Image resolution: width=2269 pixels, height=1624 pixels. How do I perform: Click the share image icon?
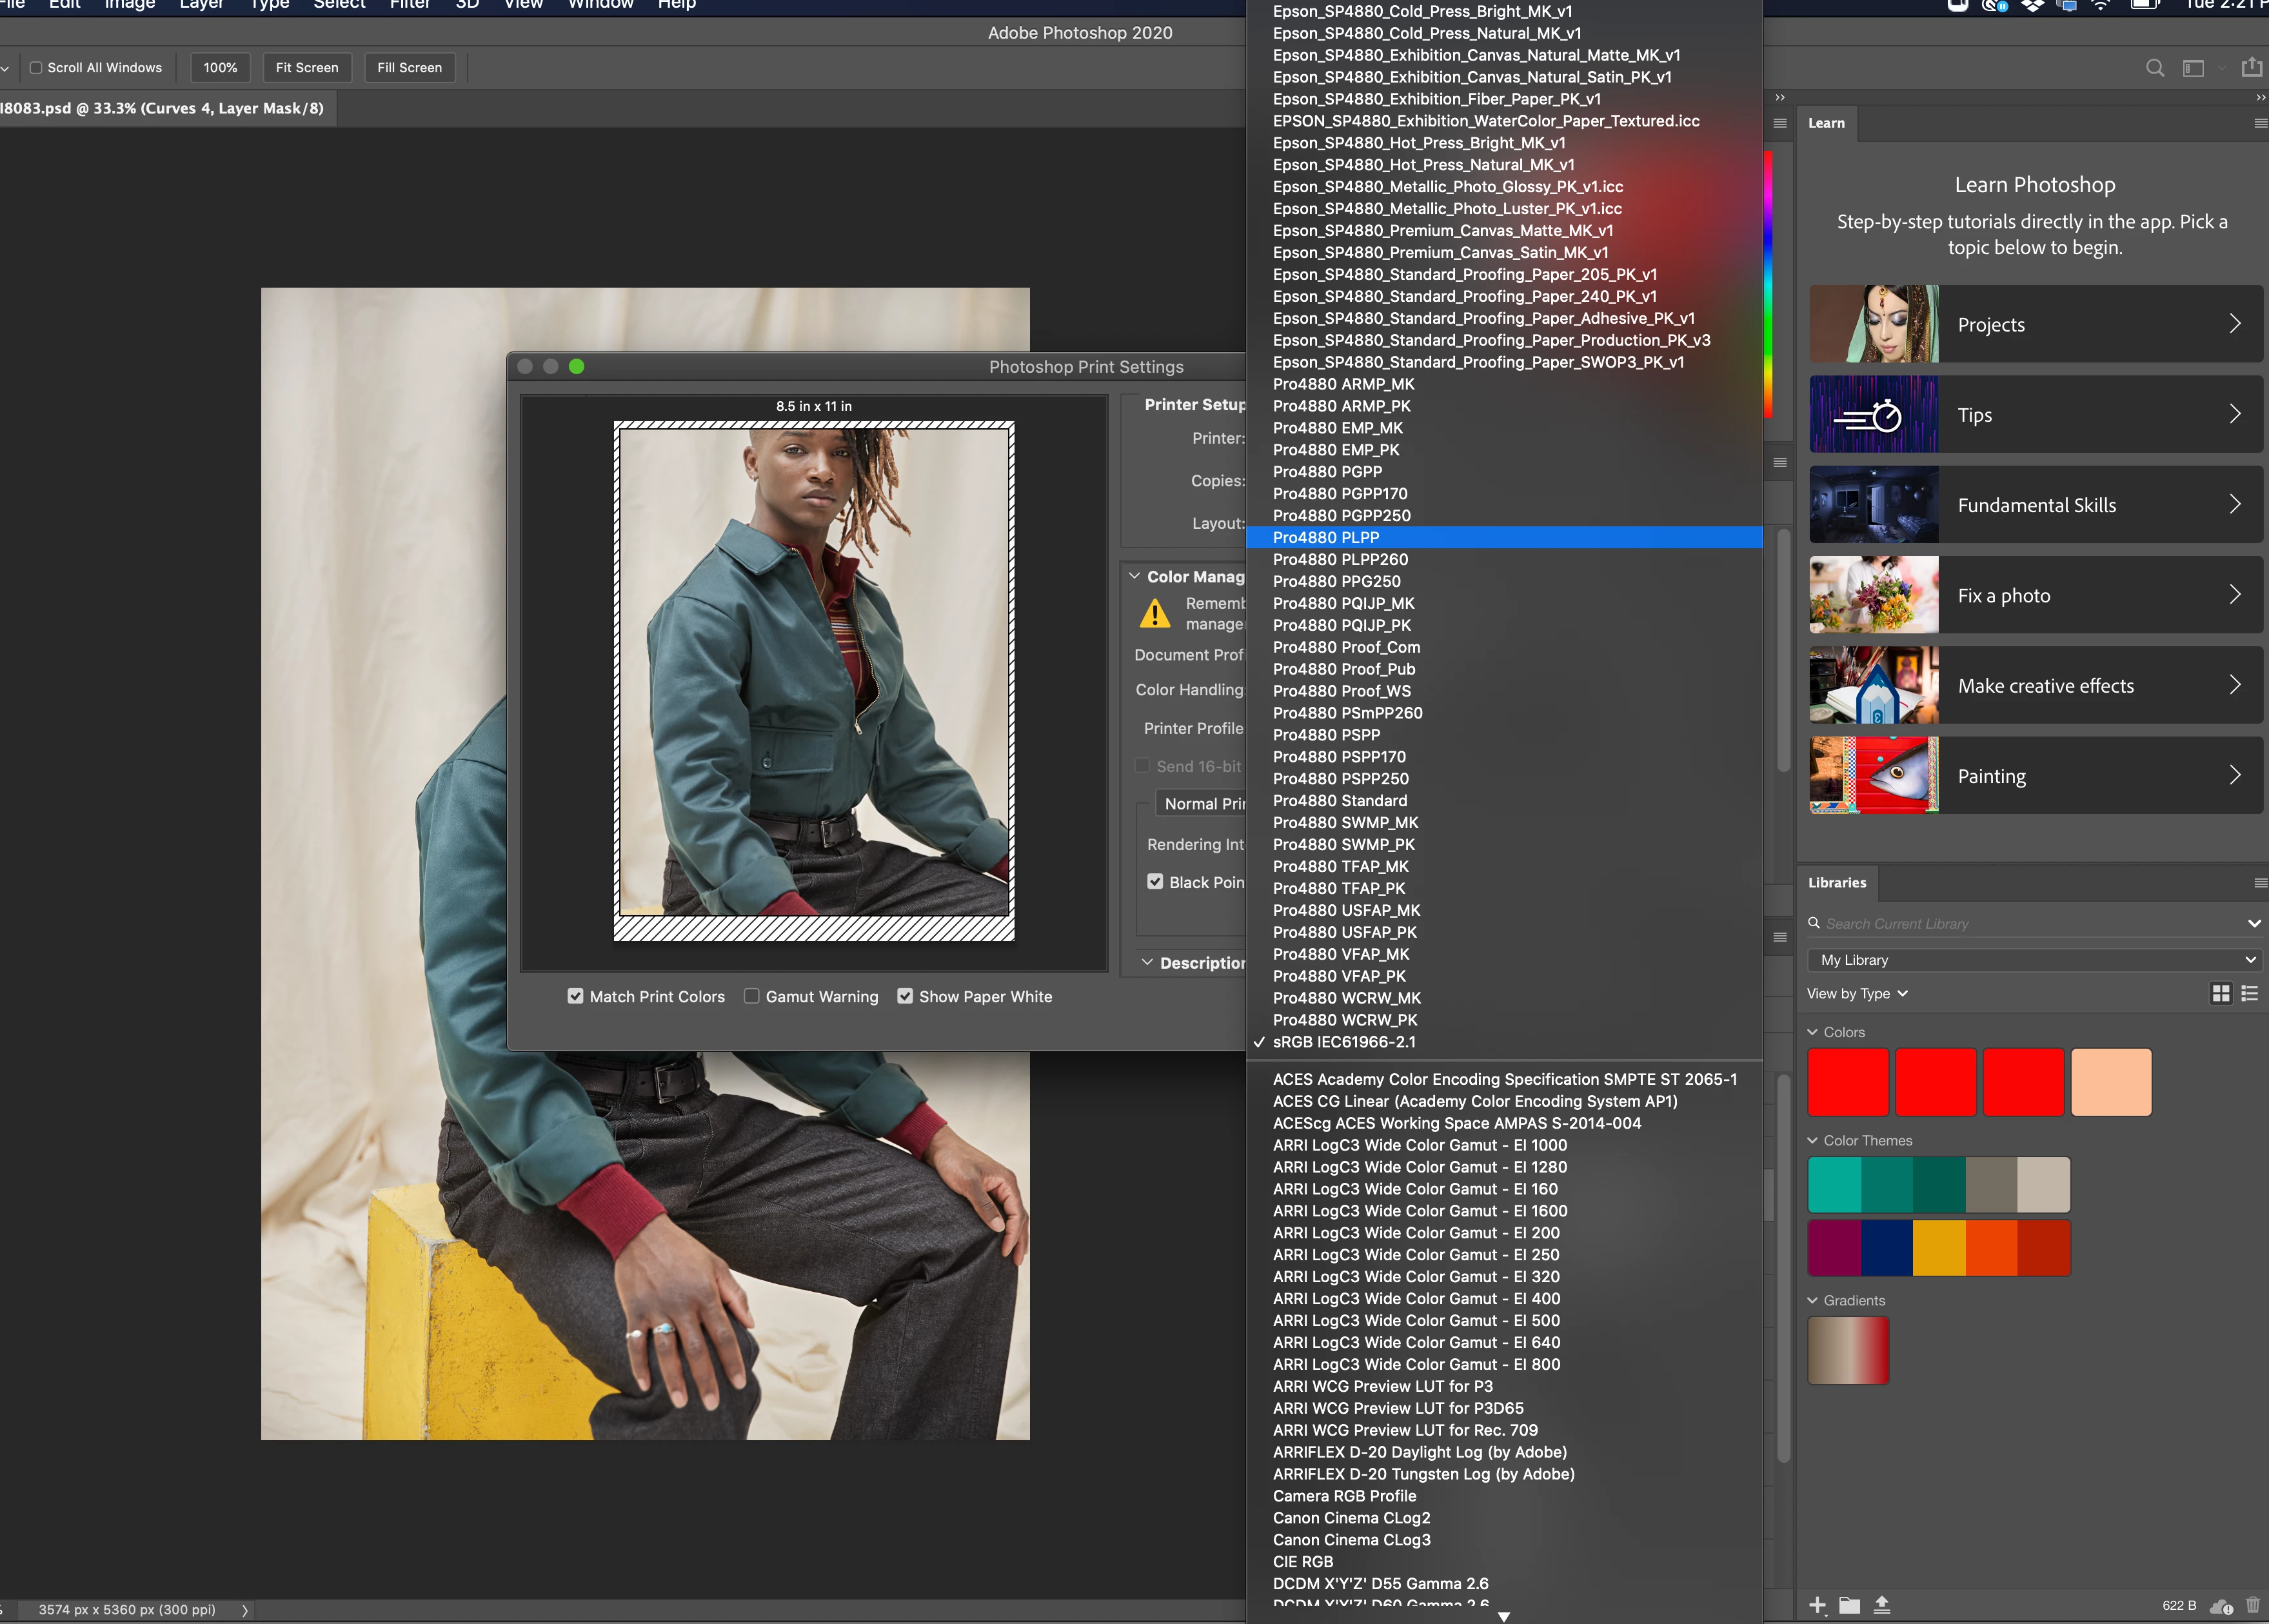2251,67
